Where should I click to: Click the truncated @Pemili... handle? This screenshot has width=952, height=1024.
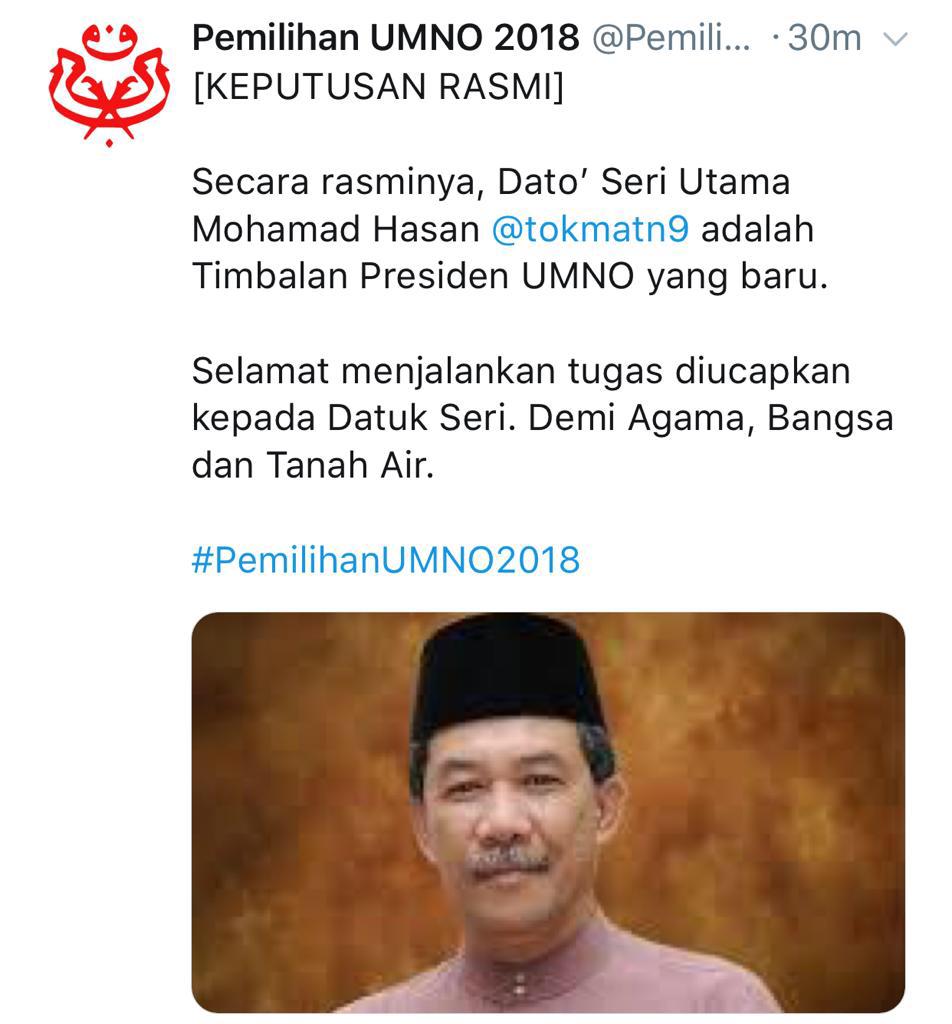click(x=671, y=39)
